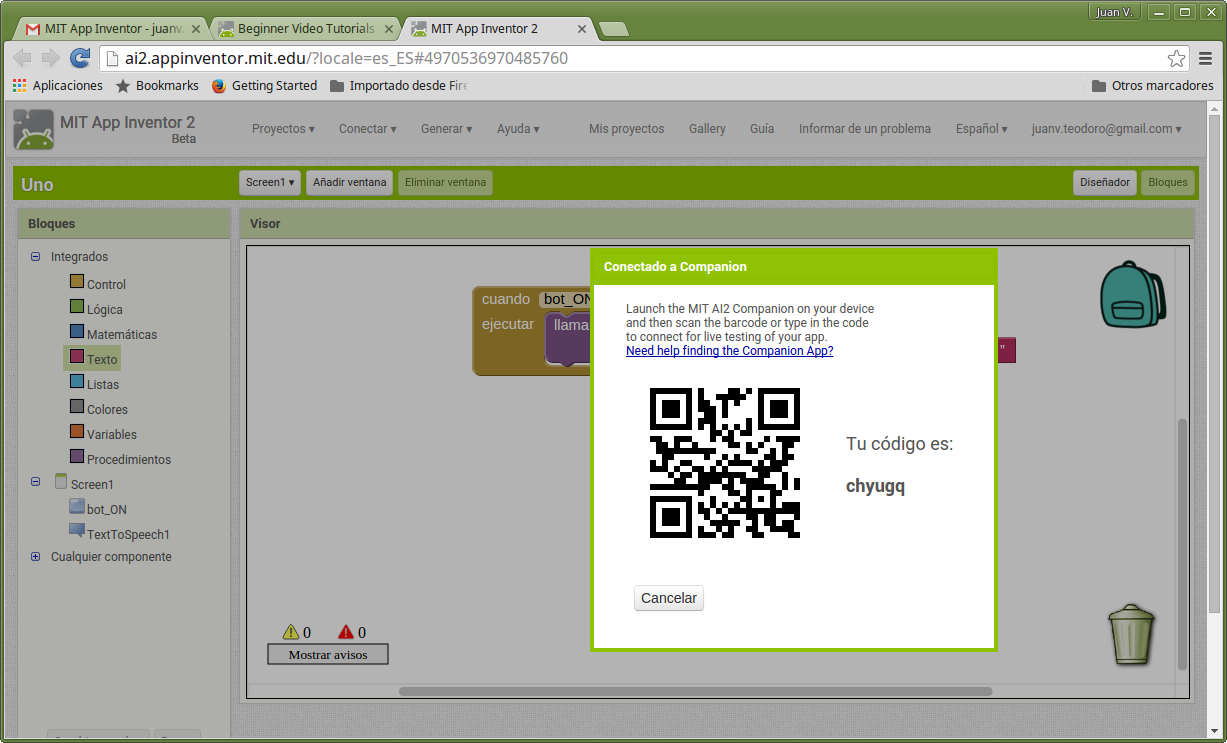1227x743 pixels.
Task: Switch to the Diseñador view
Action: tap(1104, 183)
